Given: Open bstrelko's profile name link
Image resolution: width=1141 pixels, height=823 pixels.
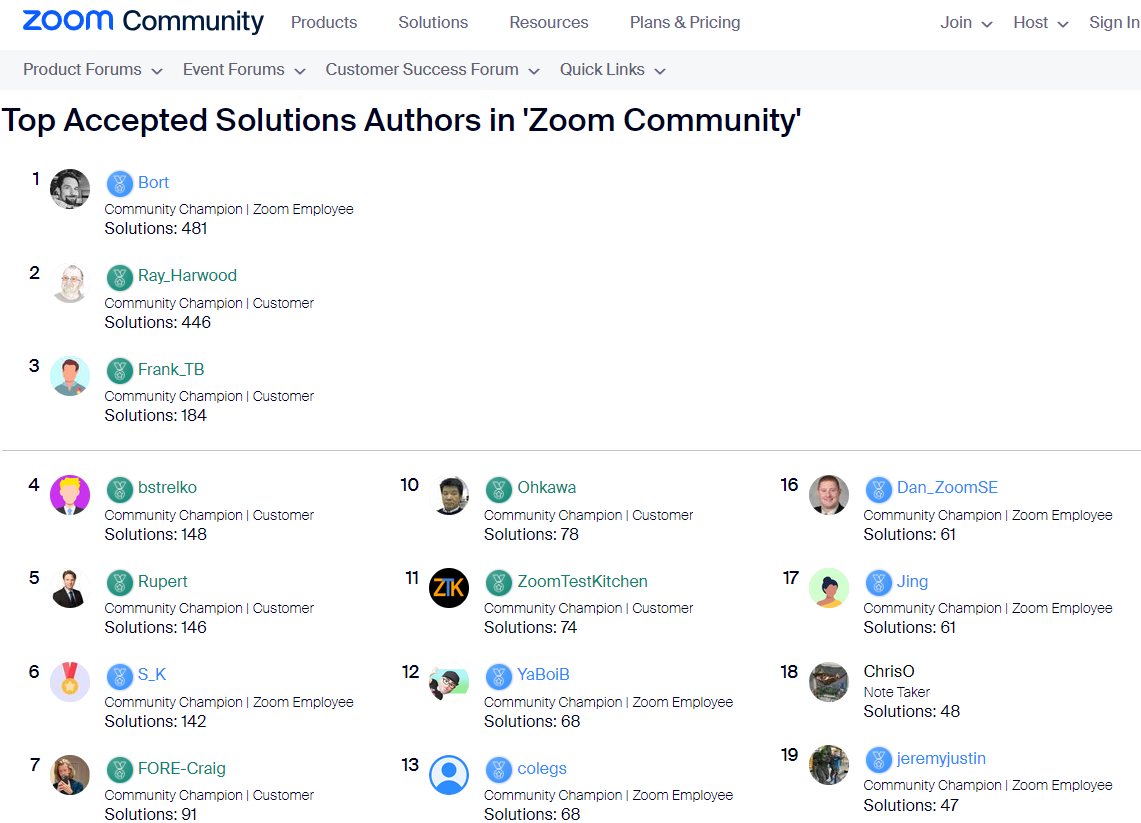Looking at the screenshot, I should pos(167,488).
